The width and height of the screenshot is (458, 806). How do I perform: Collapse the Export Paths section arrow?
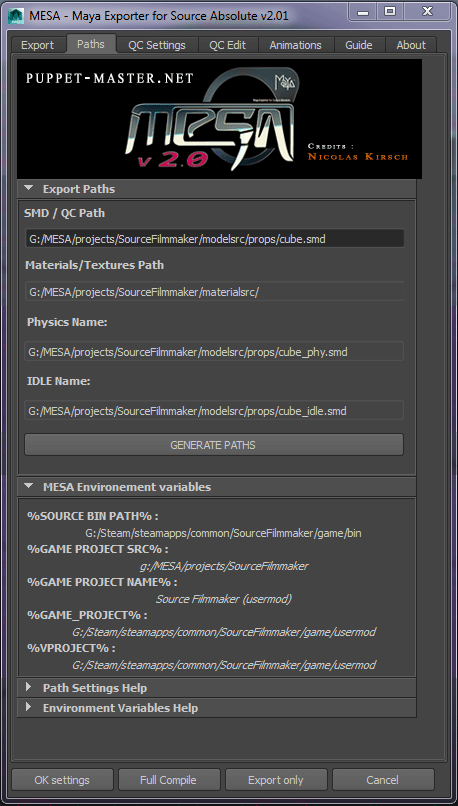[29, 189]
